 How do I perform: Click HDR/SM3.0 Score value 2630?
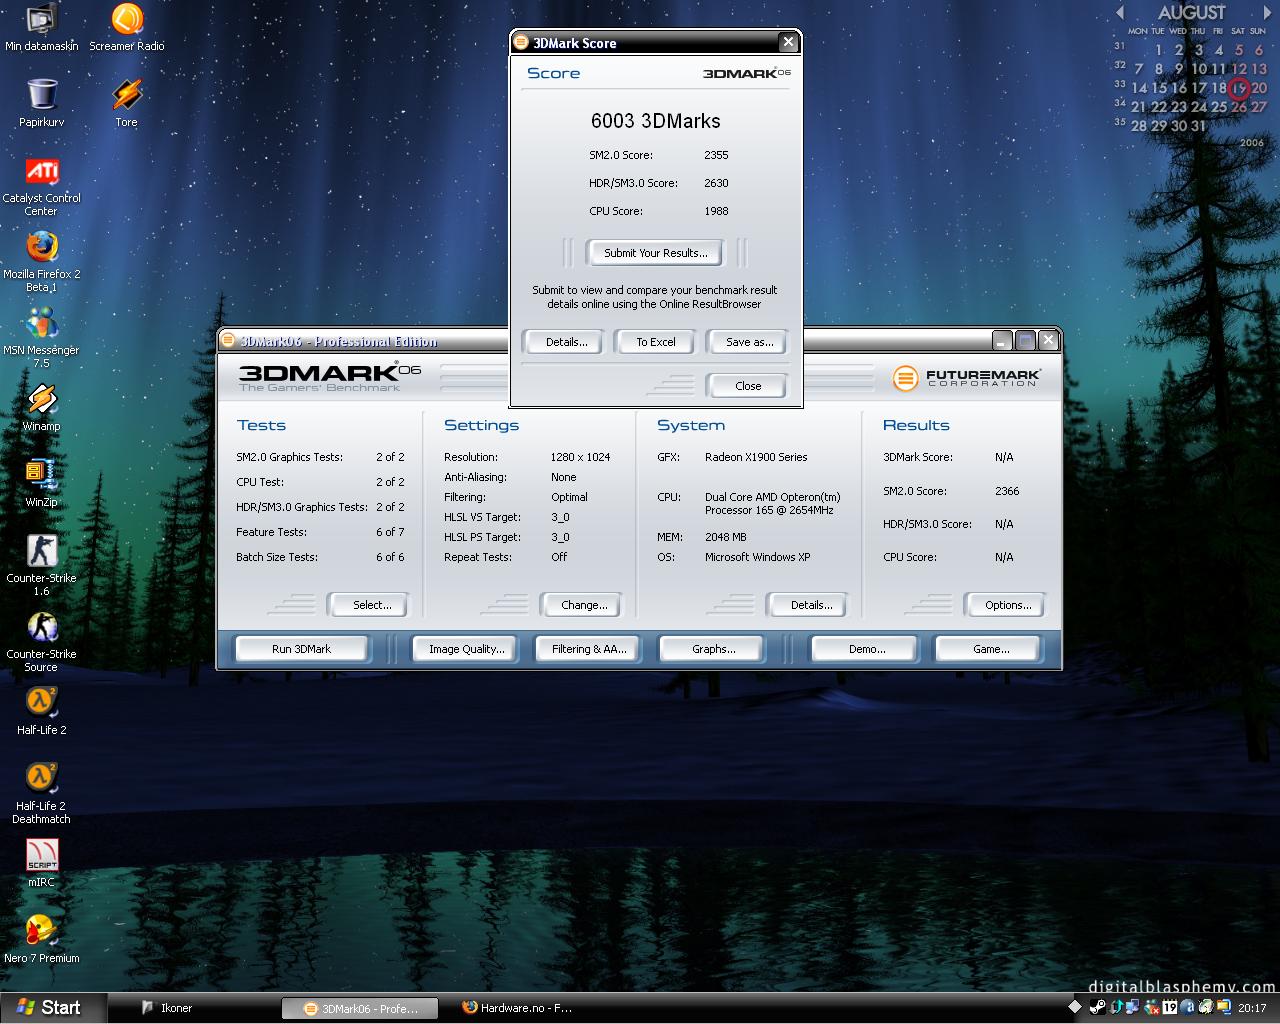[716, 183]
